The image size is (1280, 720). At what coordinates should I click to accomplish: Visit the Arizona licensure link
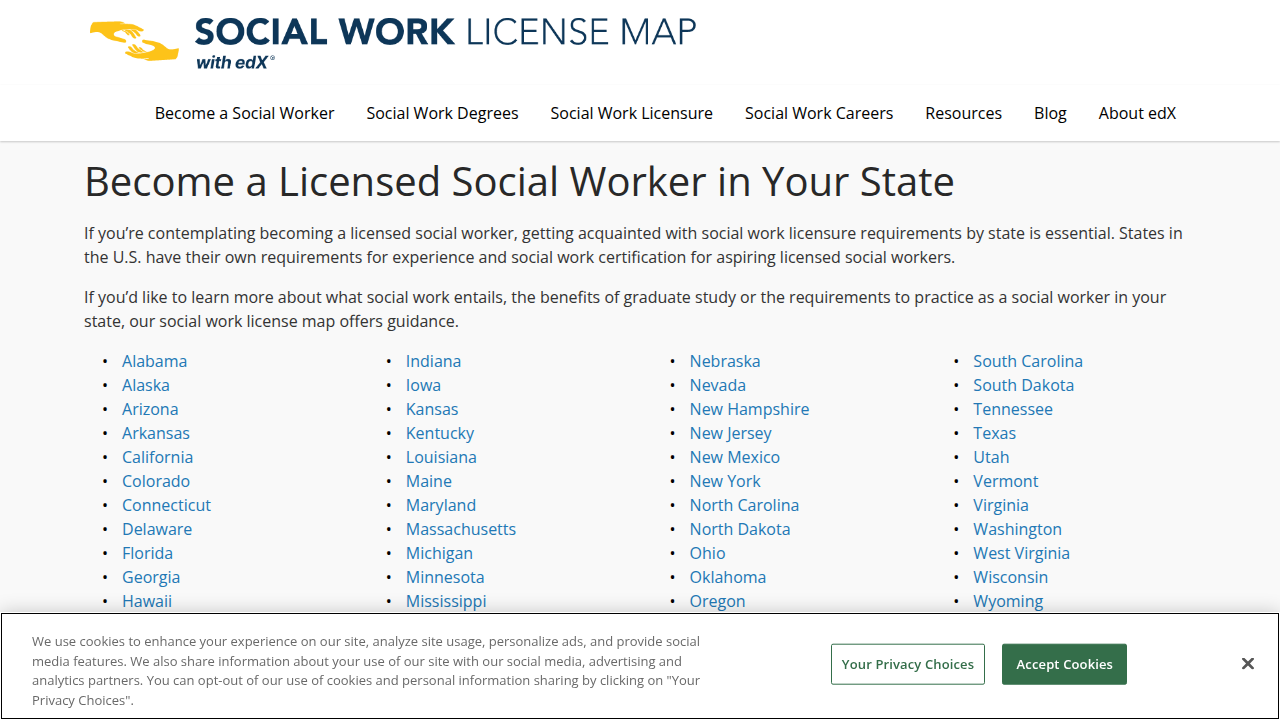pos(150,409)
